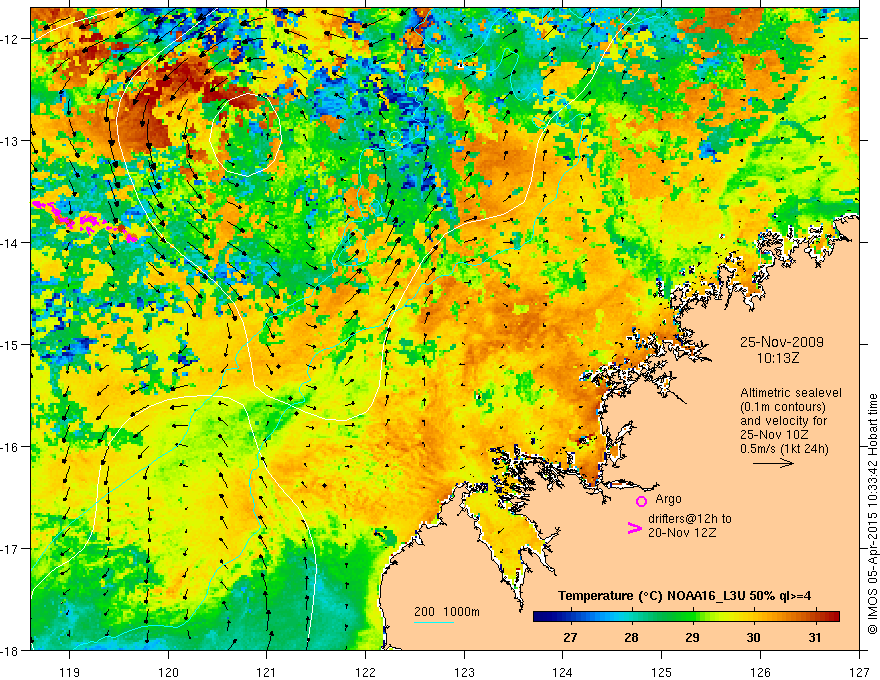Select the time text 10:13Z

[x=778, y=357]
